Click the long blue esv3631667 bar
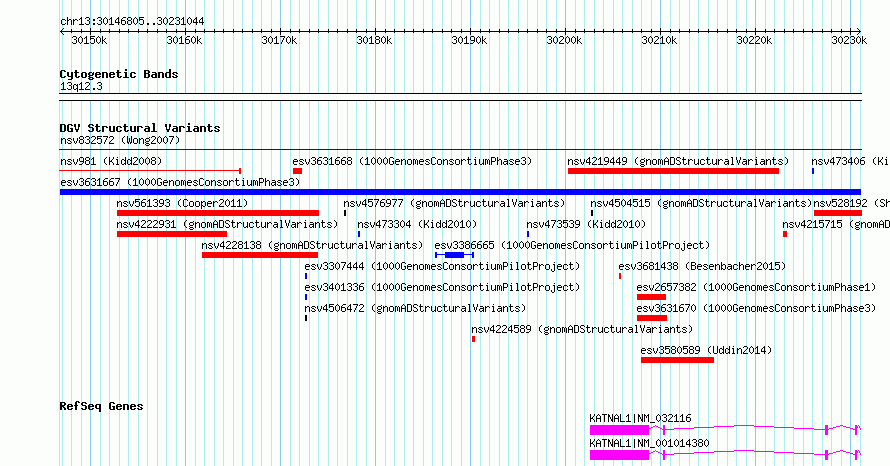This screenshot has height=466, width=890. pos(460,192)
